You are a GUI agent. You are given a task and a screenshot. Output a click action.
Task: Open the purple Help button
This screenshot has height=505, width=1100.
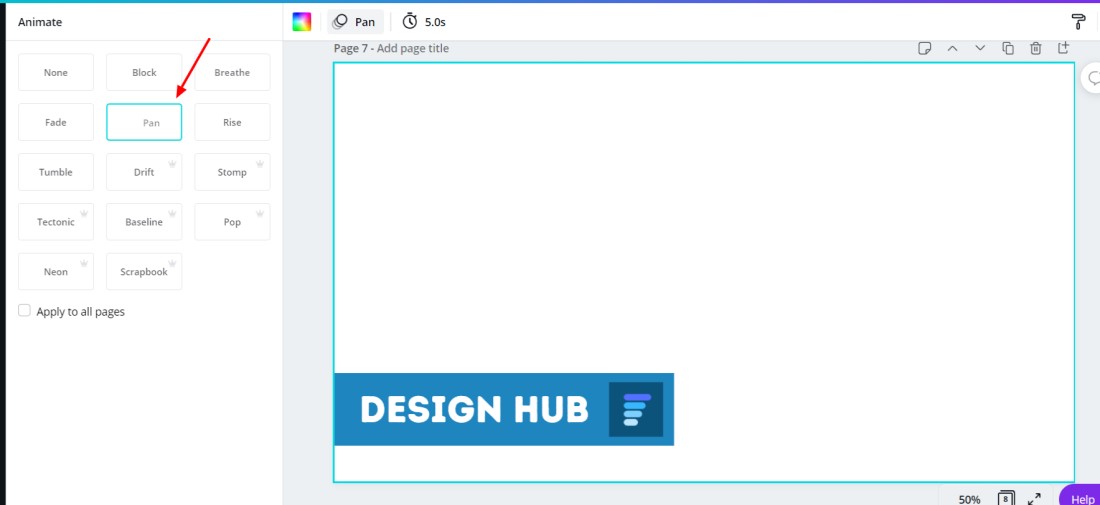pyautogui.click(x=1080, y=496)
